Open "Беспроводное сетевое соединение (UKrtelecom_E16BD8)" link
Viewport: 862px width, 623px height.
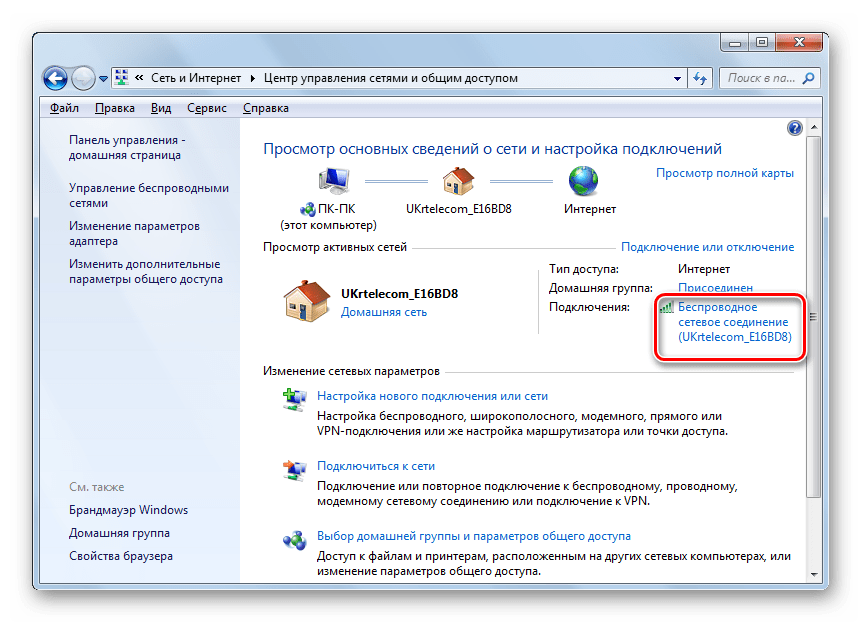[x=734, y=322]
